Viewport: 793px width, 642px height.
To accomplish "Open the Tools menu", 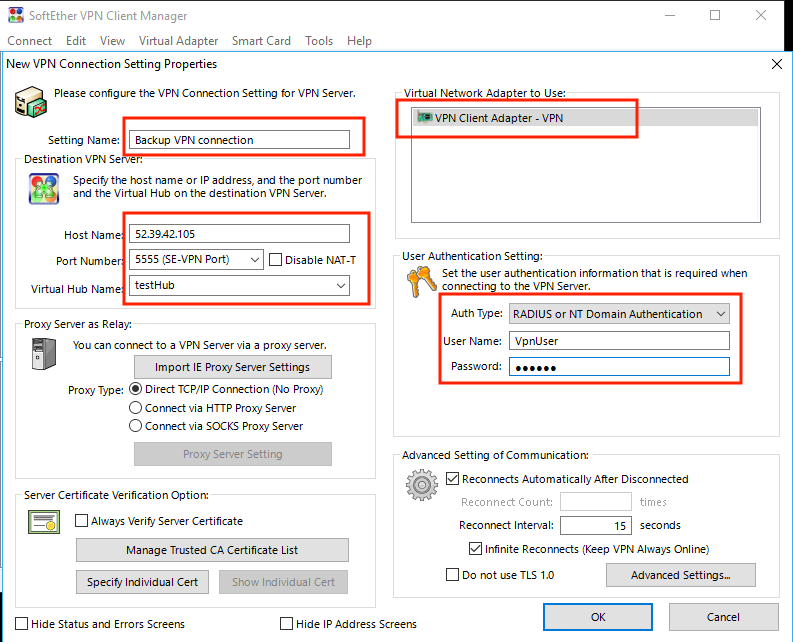I will tap(319, 41).
